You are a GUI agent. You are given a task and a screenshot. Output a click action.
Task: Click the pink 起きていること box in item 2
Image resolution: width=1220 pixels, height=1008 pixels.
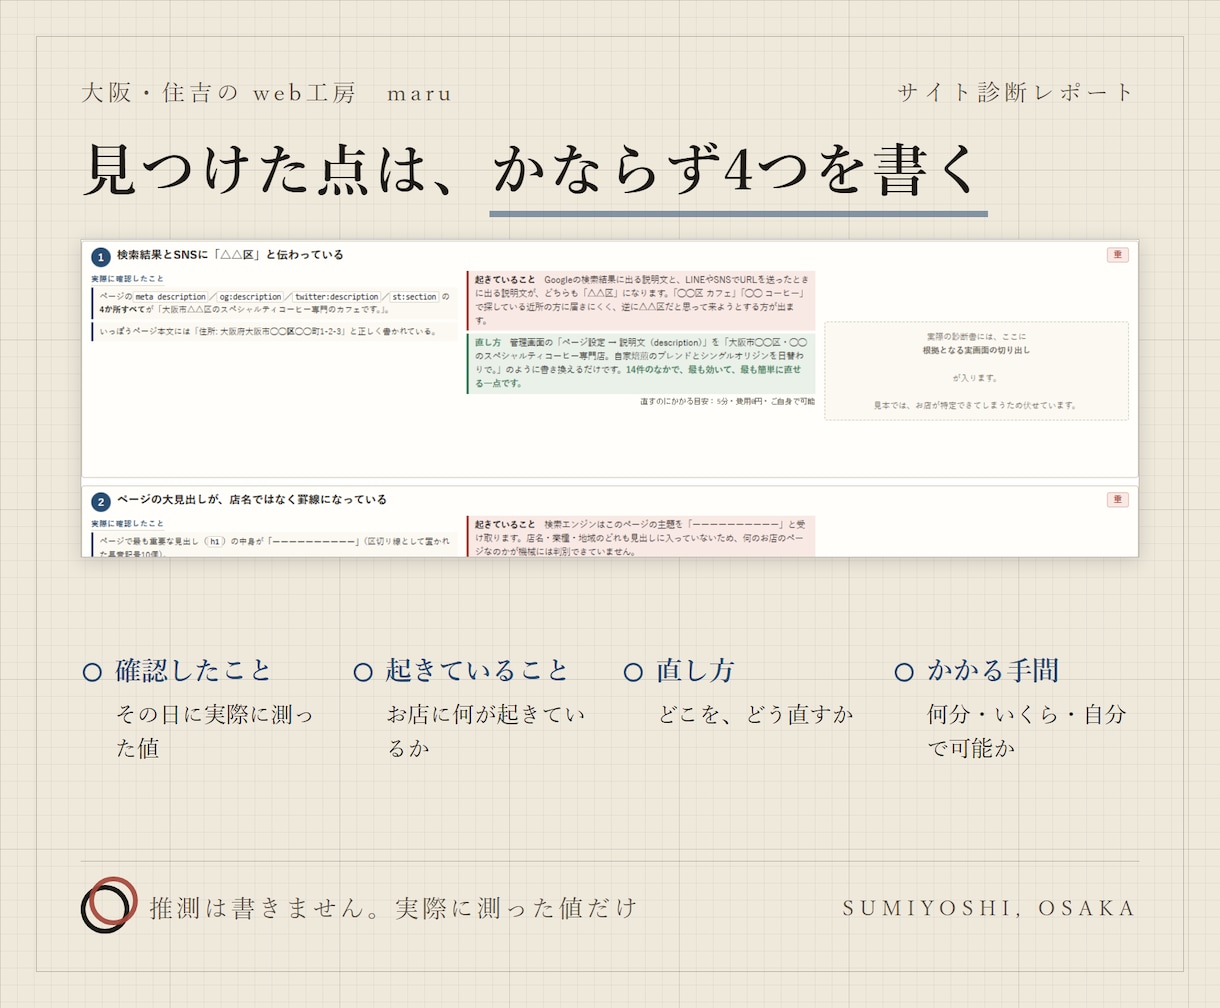pyautogui.click(x=641, y=537)
